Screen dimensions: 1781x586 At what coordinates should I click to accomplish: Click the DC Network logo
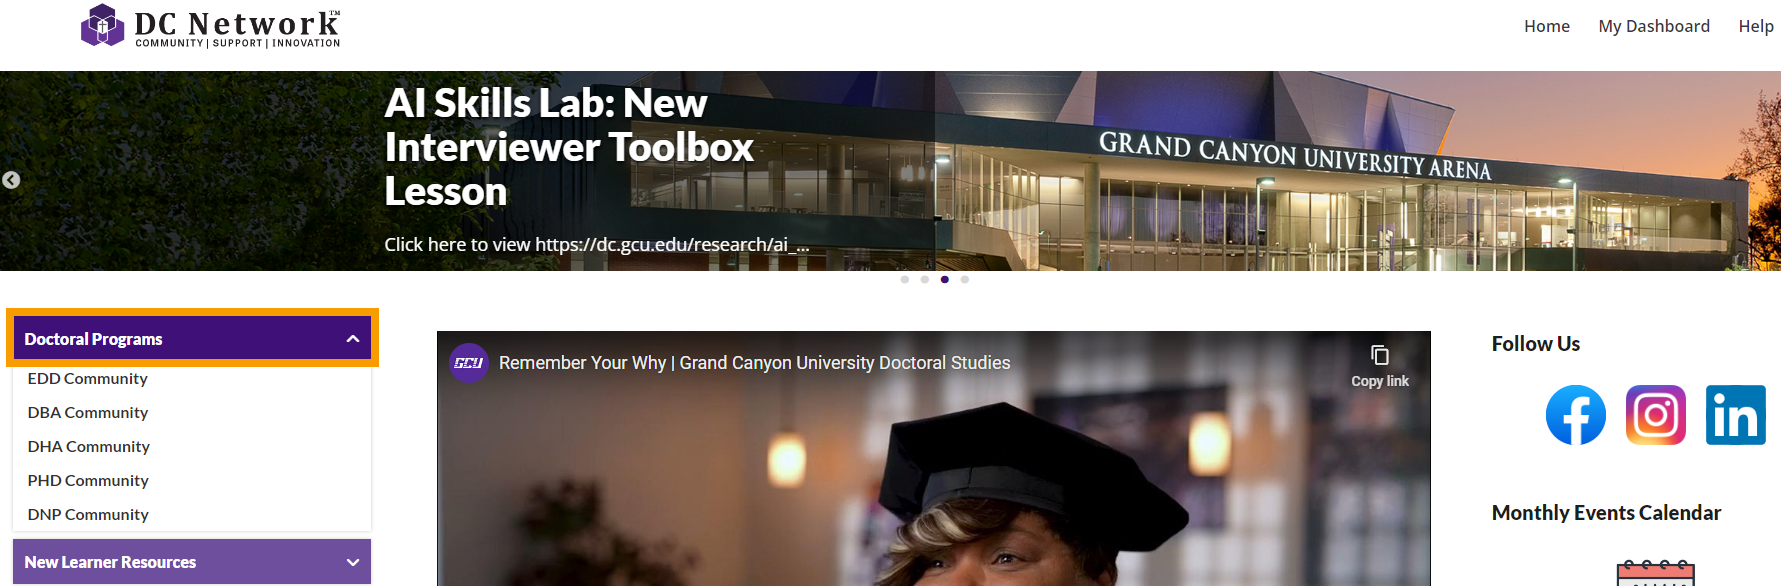(210, 26)
